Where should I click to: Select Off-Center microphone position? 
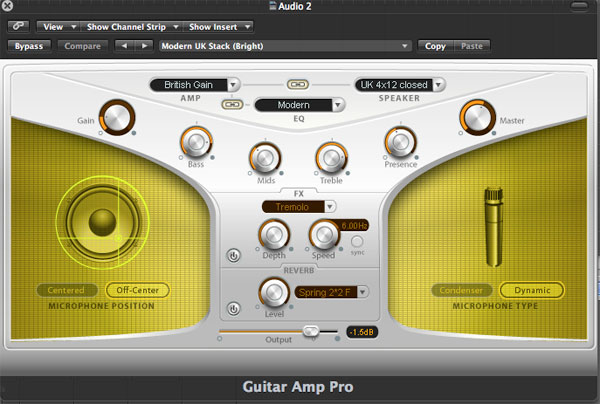pos(137,290)
